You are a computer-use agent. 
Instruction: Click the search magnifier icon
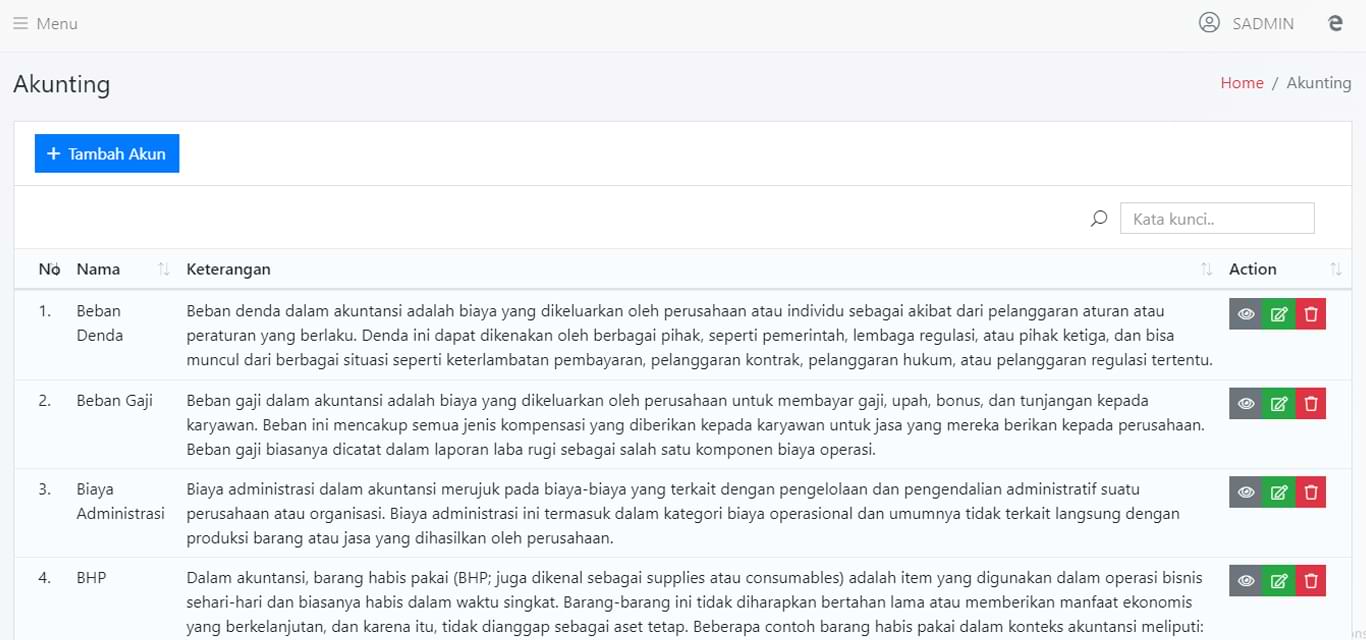(1098, 218)
